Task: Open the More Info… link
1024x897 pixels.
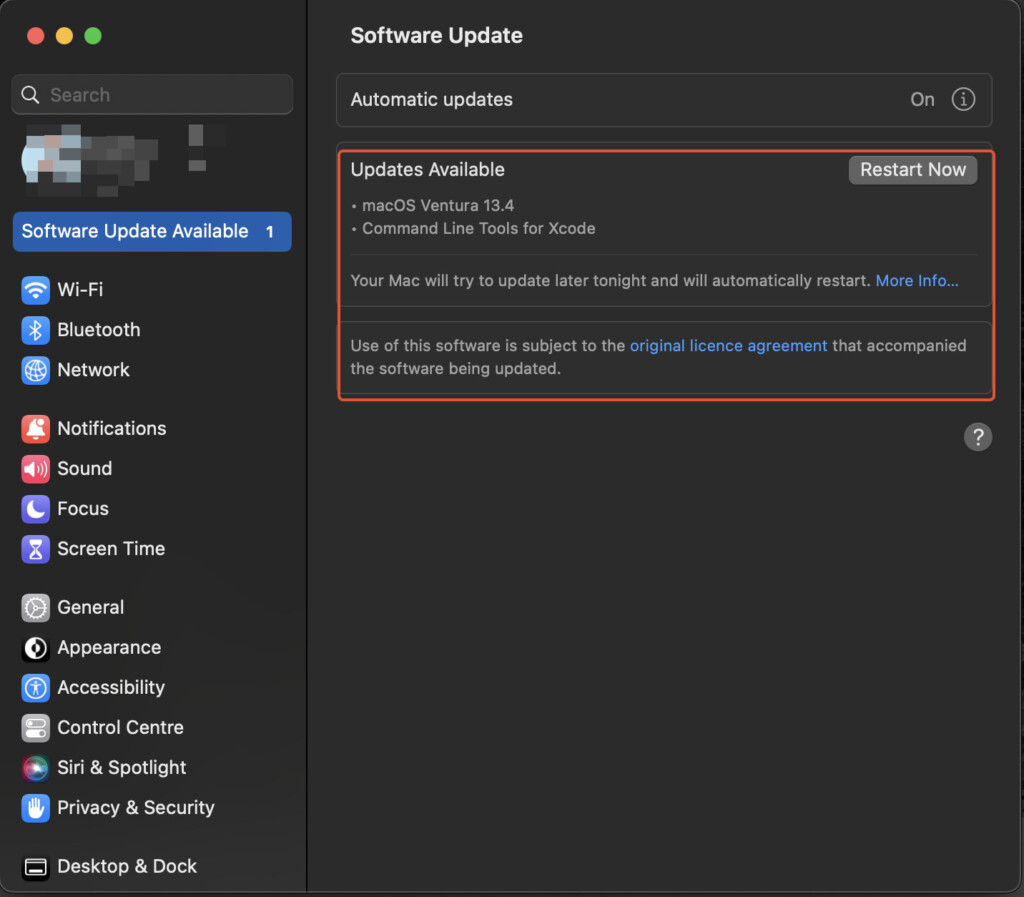Action: 916,281
